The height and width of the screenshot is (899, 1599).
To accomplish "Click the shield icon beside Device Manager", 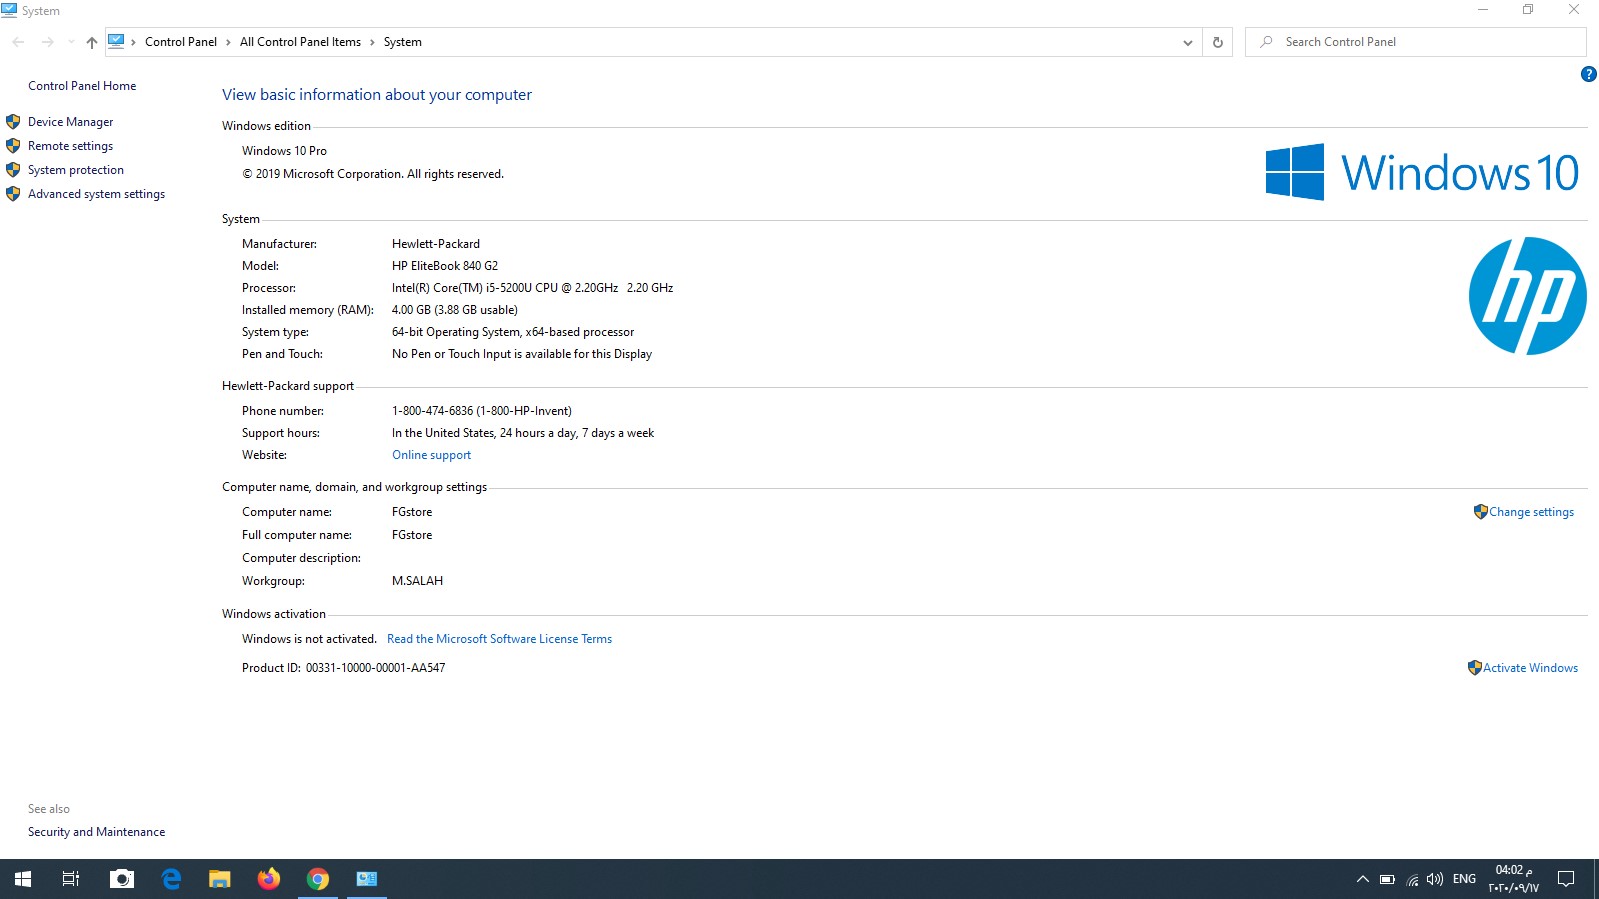I will [13, 122].
